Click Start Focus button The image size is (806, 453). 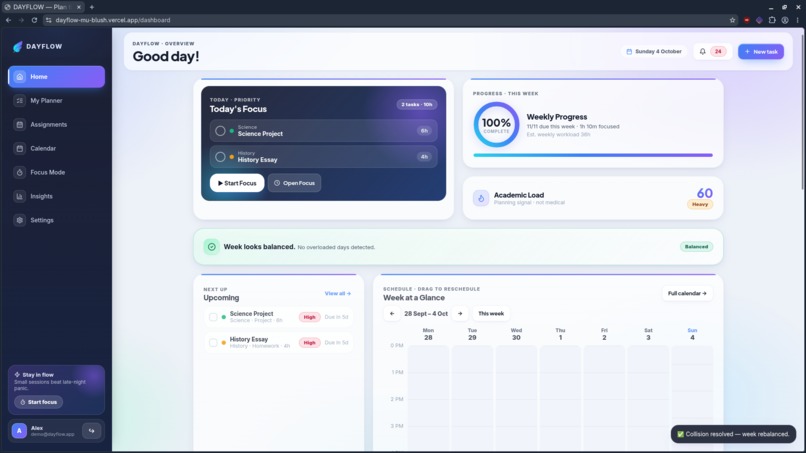[237, 183]
